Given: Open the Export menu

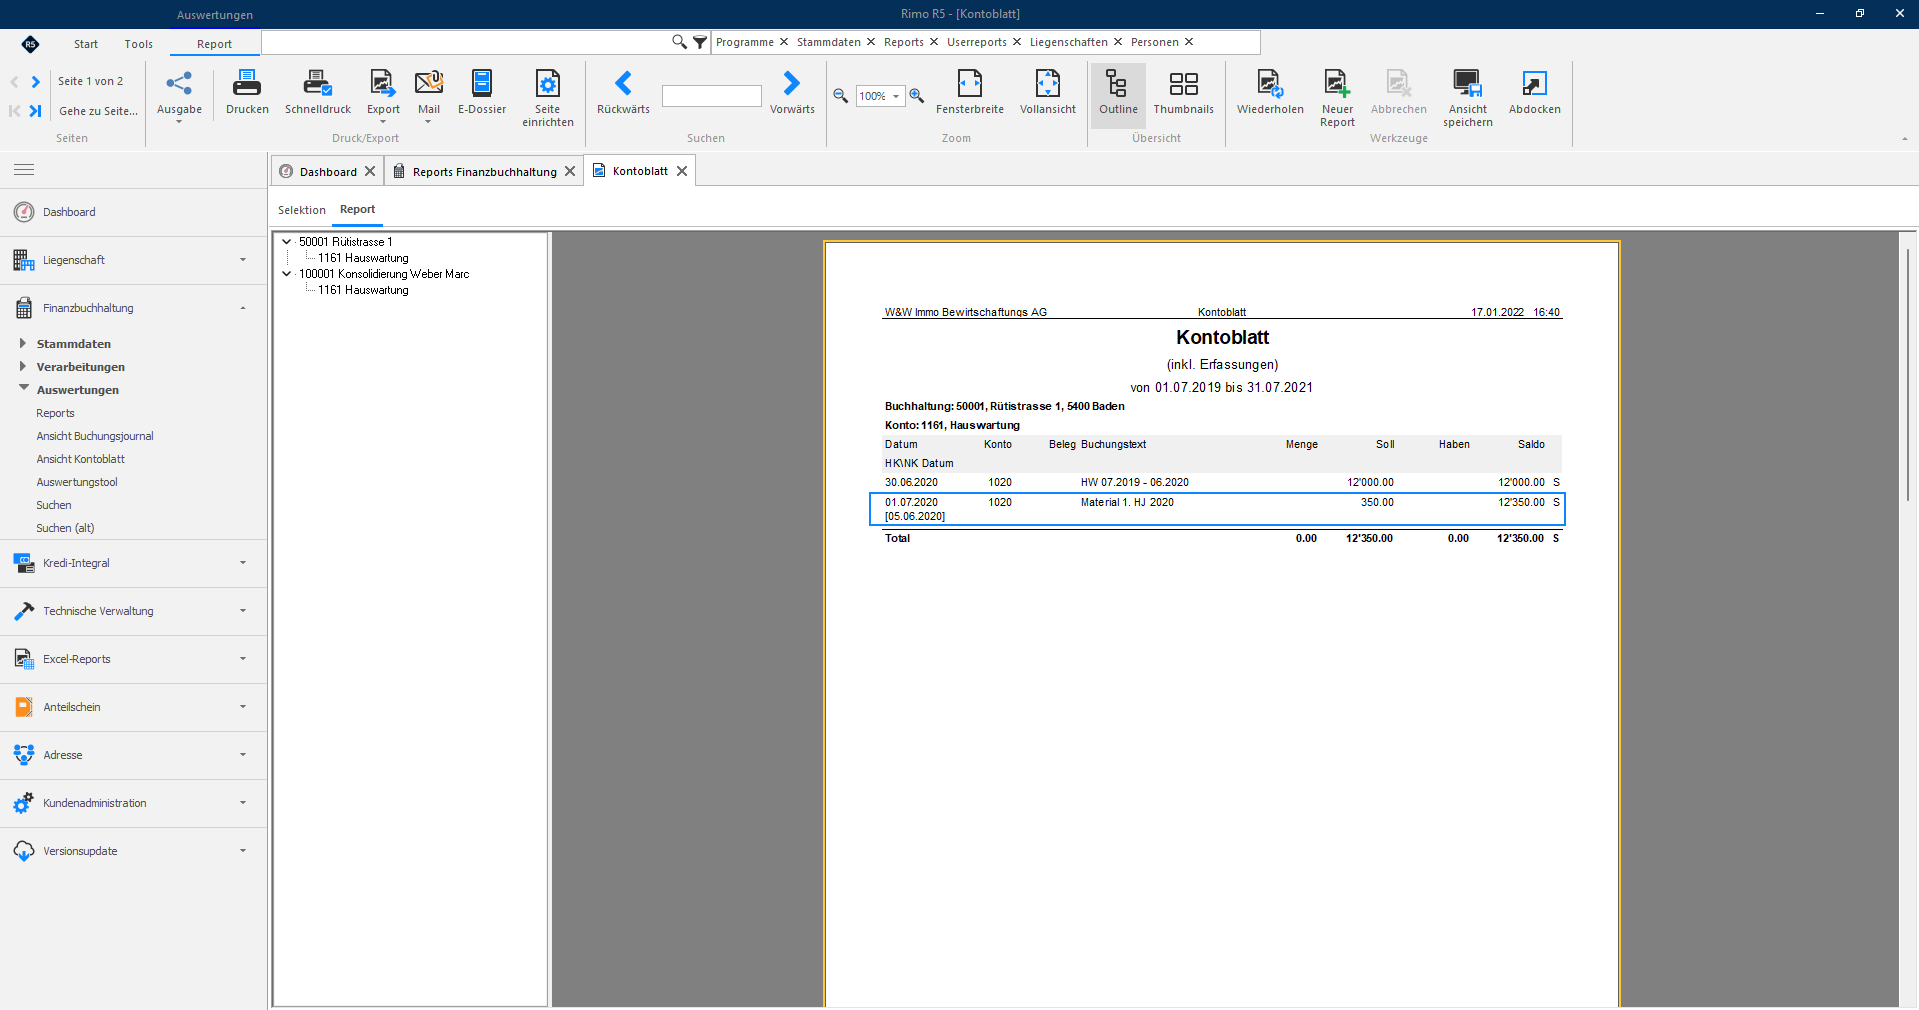Looking at the screenshot, I should [383, 96].
